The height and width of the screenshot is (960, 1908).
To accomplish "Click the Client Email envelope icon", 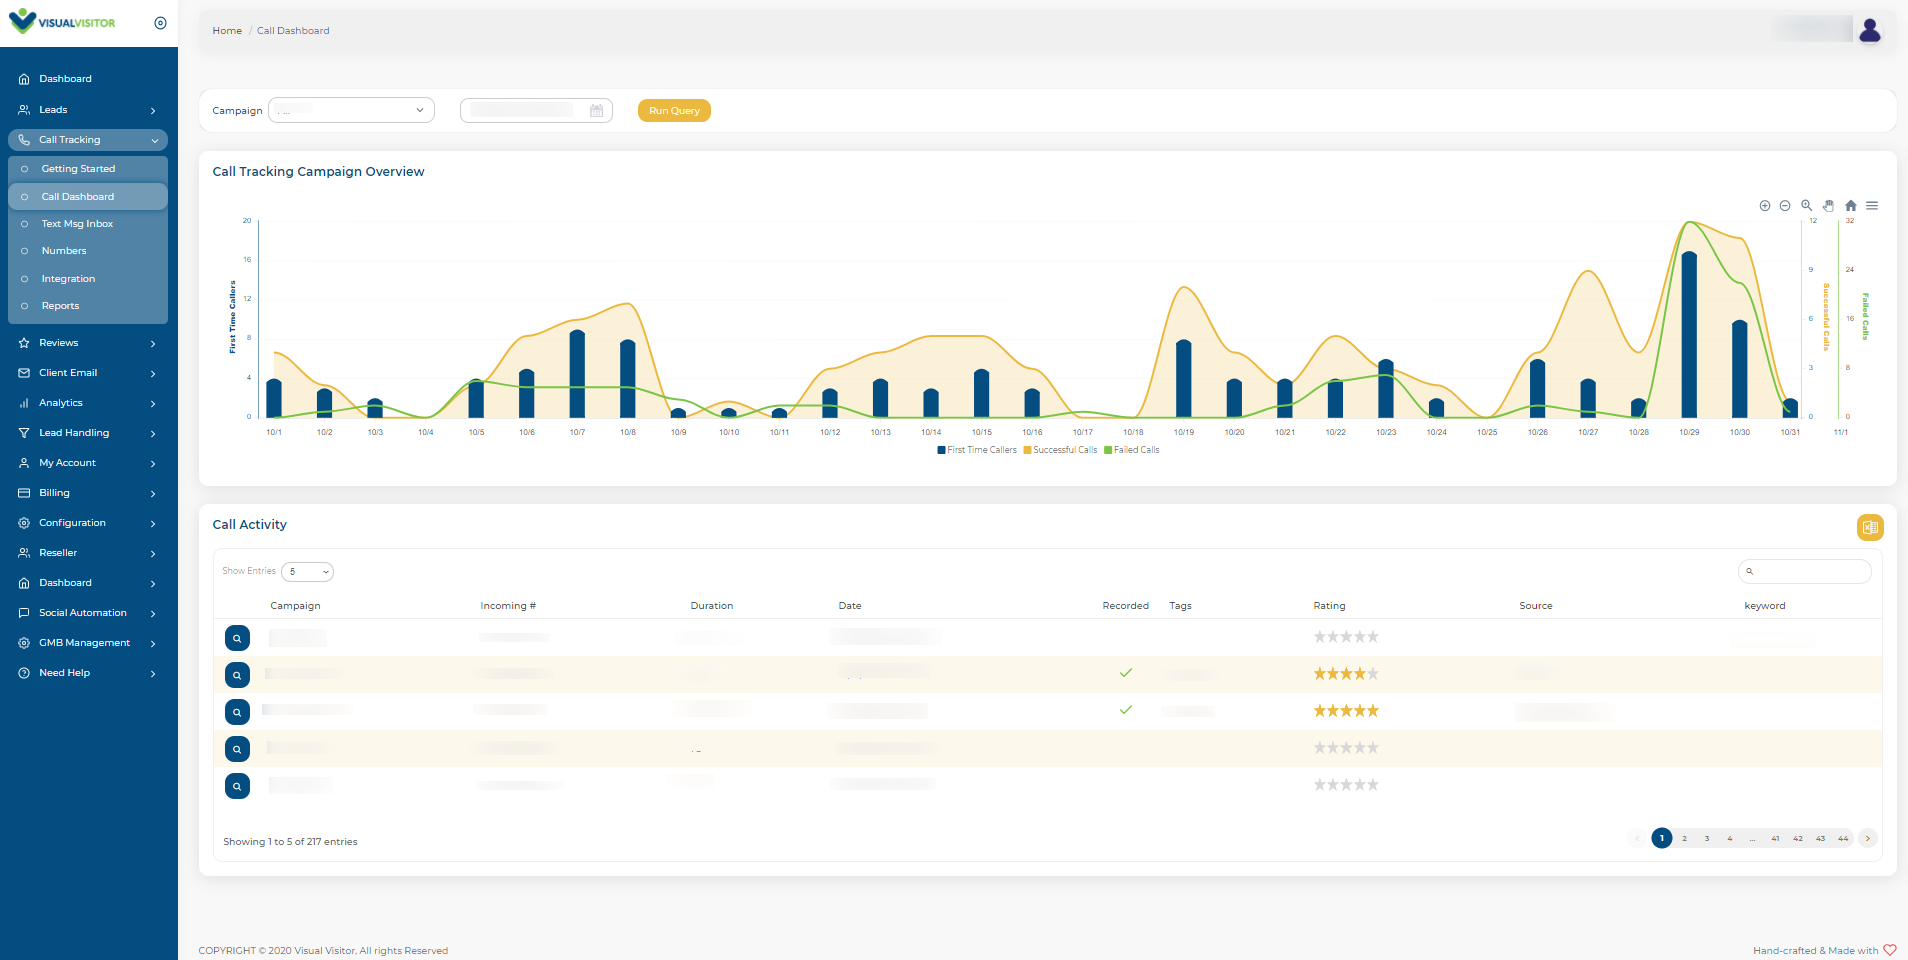I will (x=24, y=373).
